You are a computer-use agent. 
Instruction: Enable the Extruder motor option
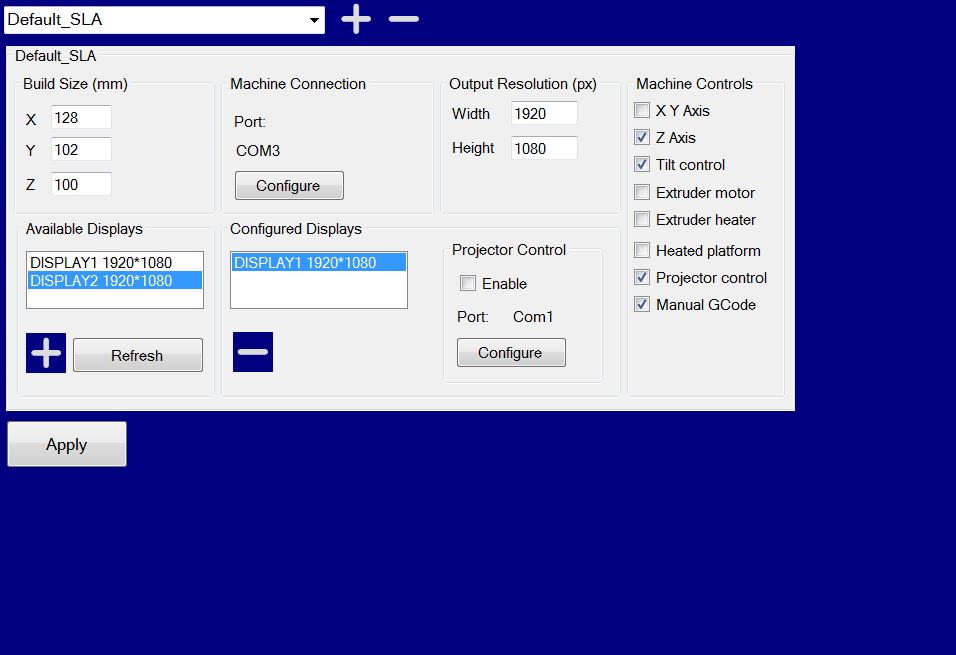click(x=642, y=193)
